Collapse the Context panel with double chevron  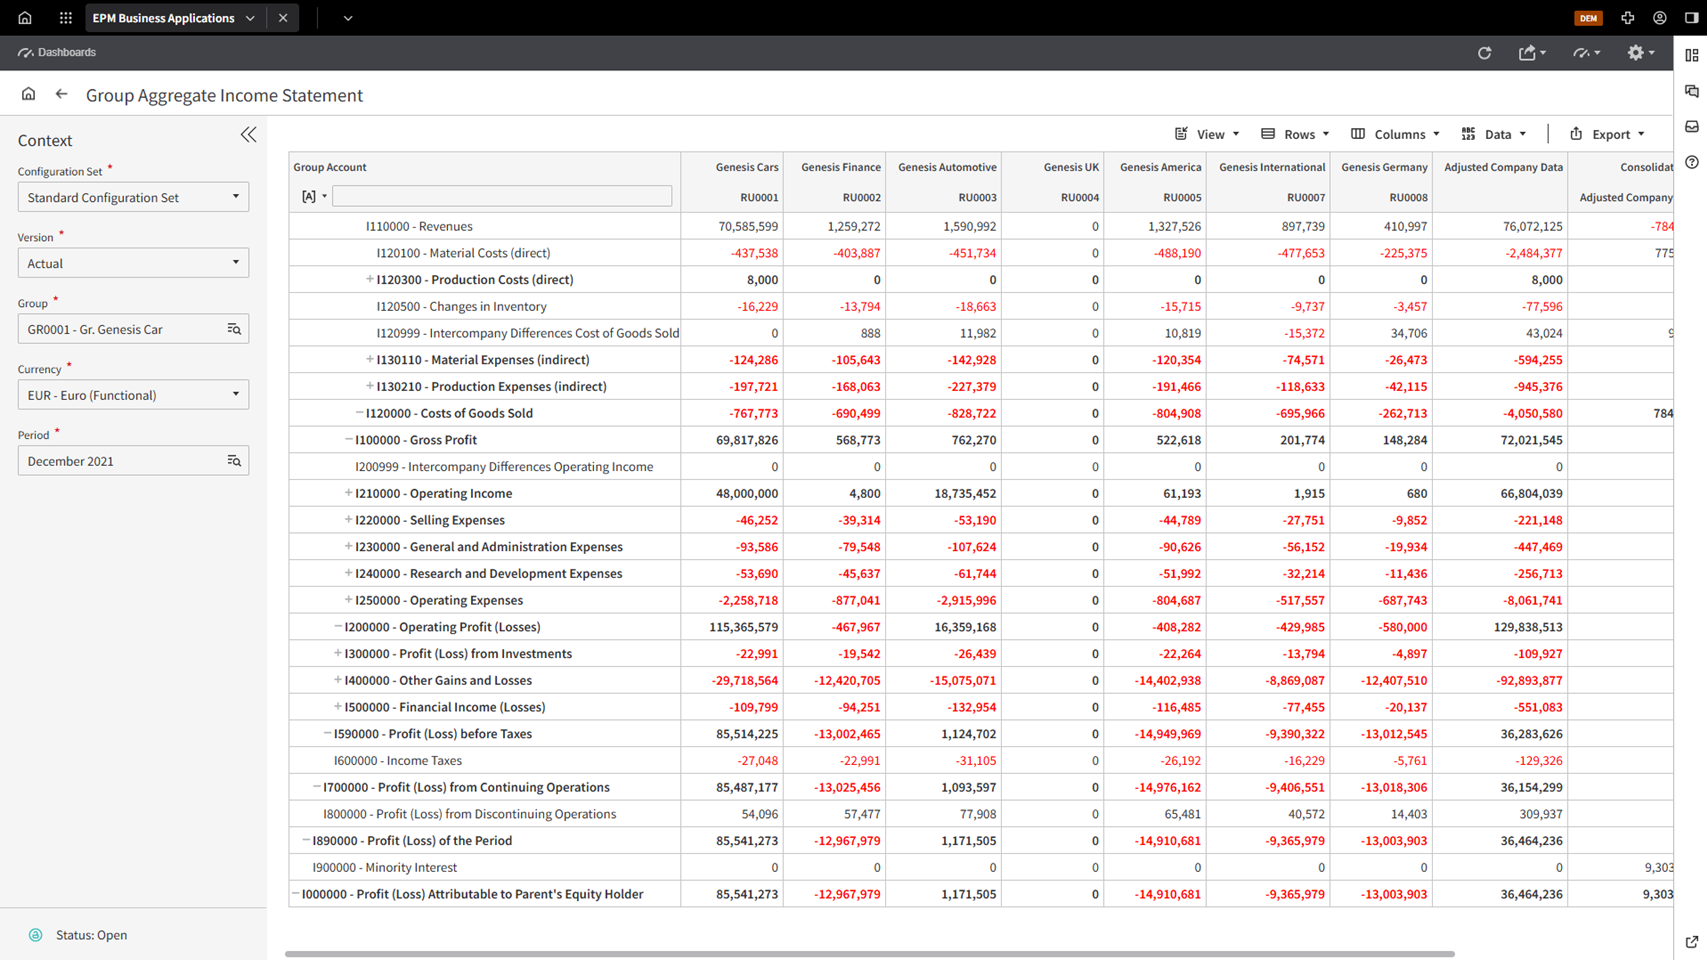[248, 135]
